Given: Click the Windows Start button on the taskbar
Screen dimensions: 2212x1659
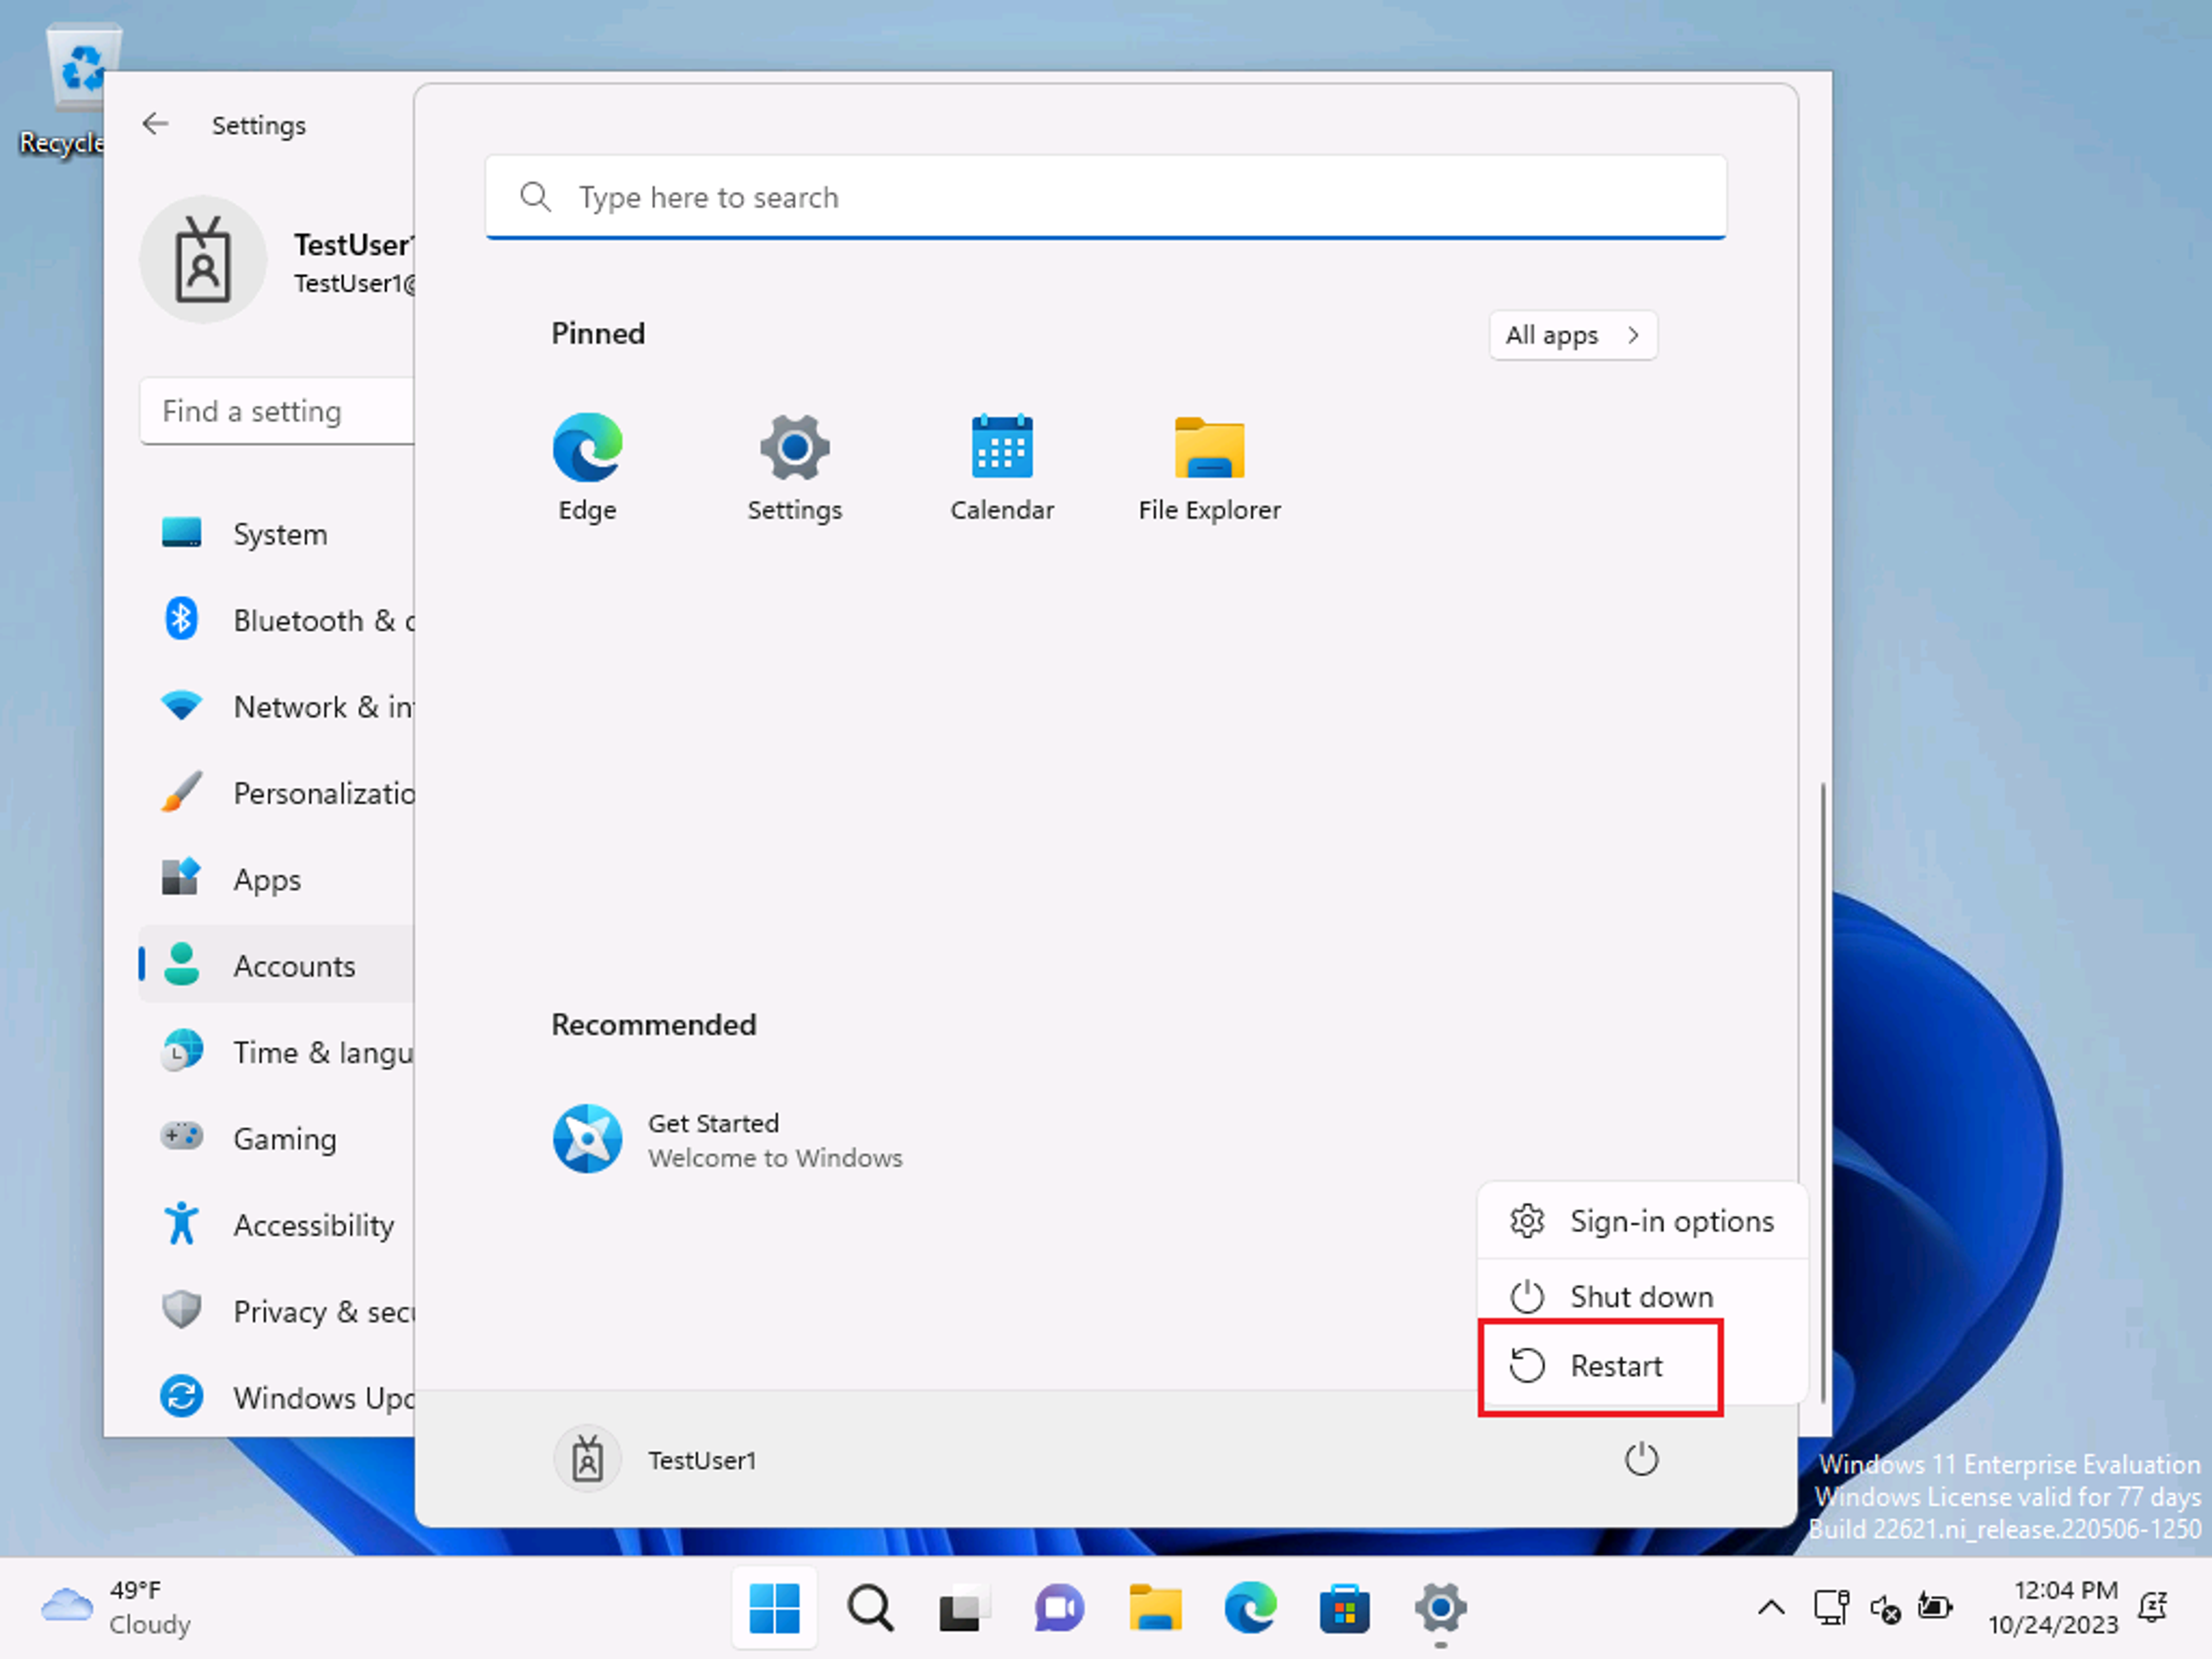Looking at the screenshot, I should tap(774, 1609).
